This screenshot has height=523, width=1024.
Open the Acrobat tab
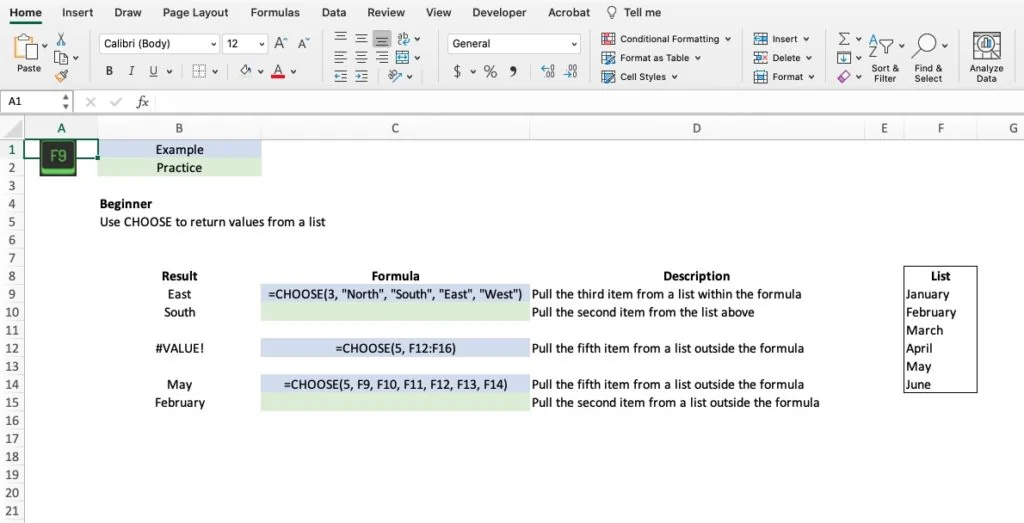569,12
